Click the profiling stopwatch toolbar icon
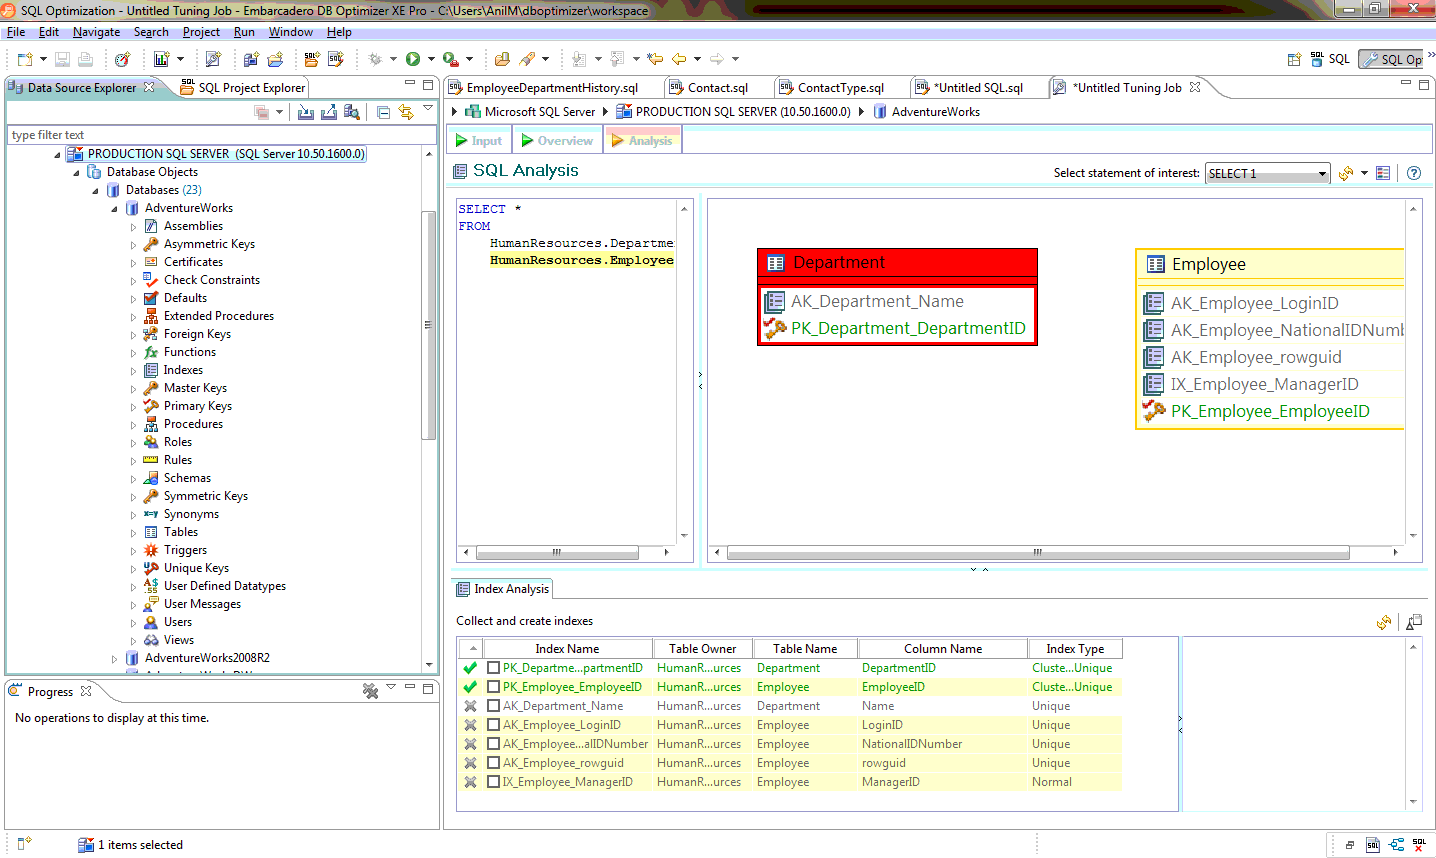 point(122,60)
